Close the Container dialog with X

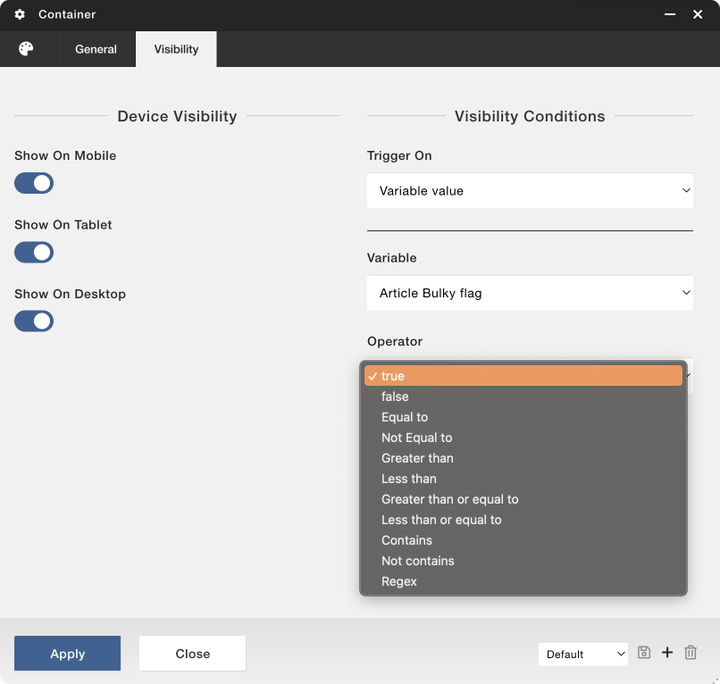[x=698, y=15]
